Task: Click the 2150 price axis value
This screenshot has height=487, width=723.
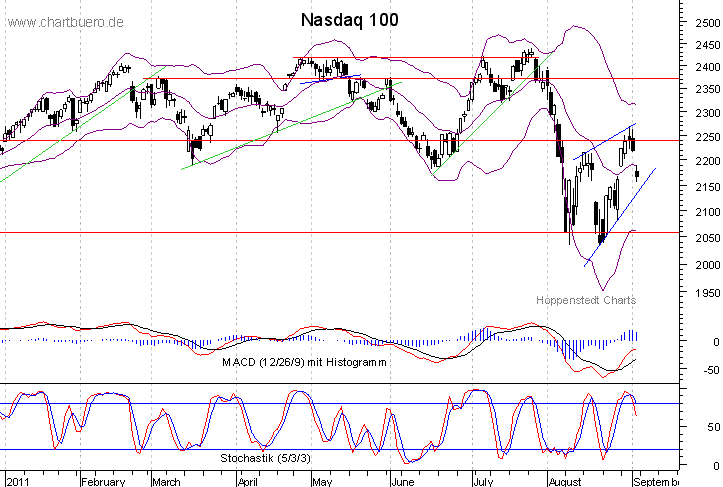Action: (x=708, y=187)
